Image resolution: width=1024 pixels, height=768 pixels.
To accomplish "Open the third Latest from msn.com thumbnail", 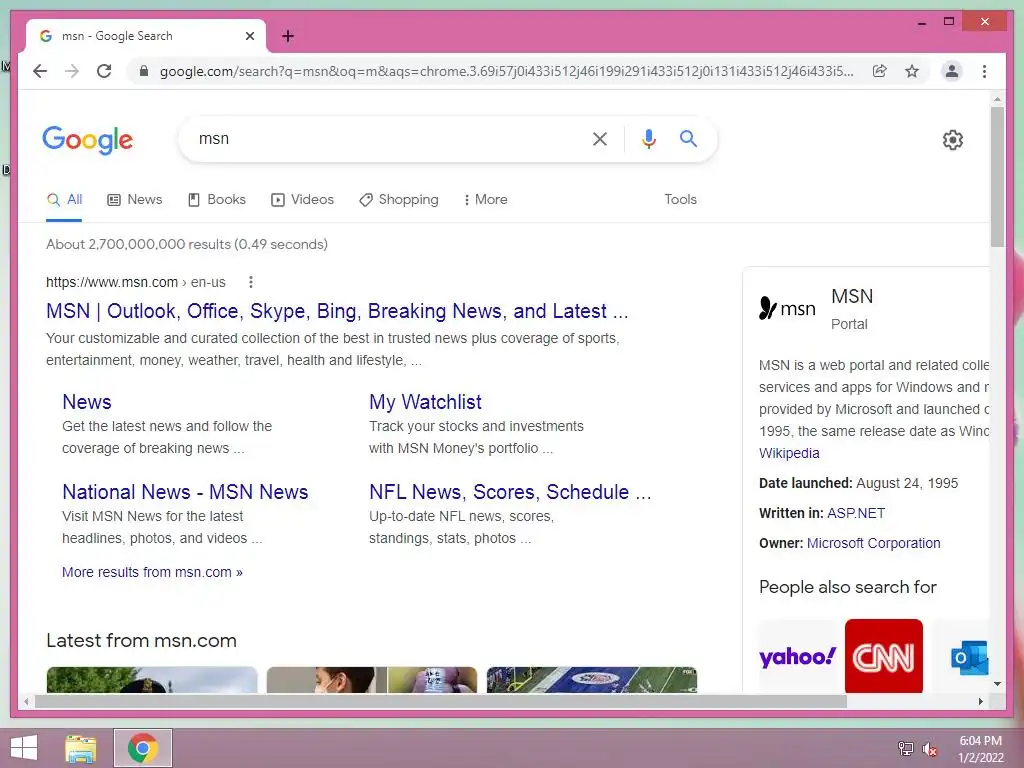I will click(592, 679).
